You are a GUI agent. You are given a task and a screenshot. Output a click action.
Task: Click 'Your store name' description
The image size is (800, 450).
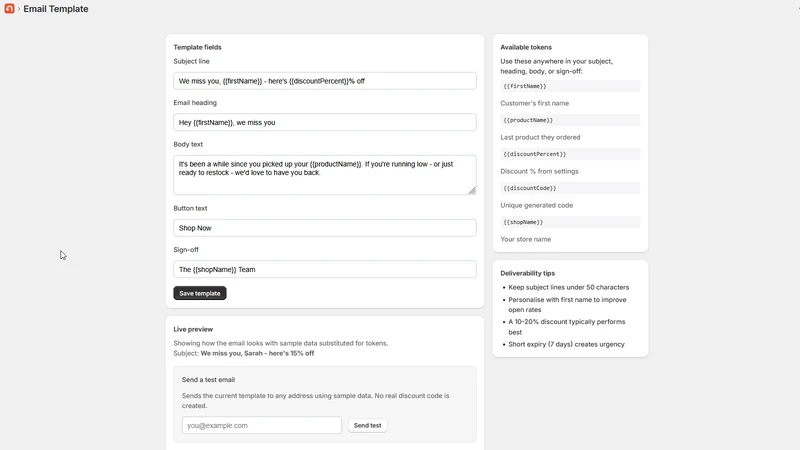[526, 239]
